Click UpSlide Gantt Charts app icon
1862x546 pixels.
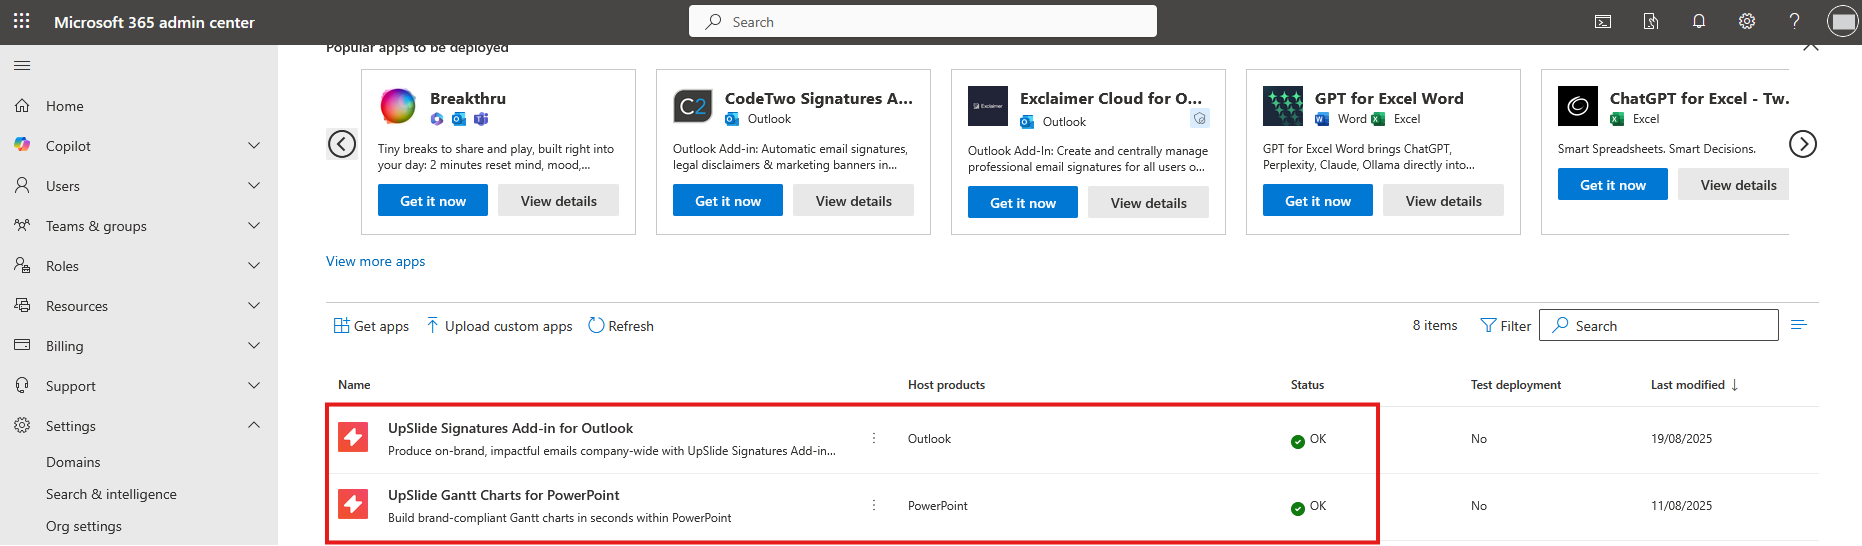(x=353, y=504)
